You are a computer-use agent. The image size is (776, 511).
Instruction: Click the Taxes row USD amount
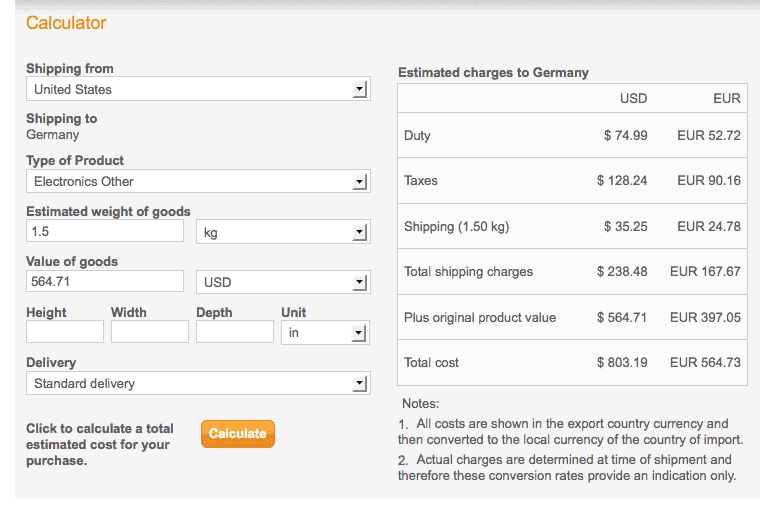pyautogui.click(x=622, y=181)
